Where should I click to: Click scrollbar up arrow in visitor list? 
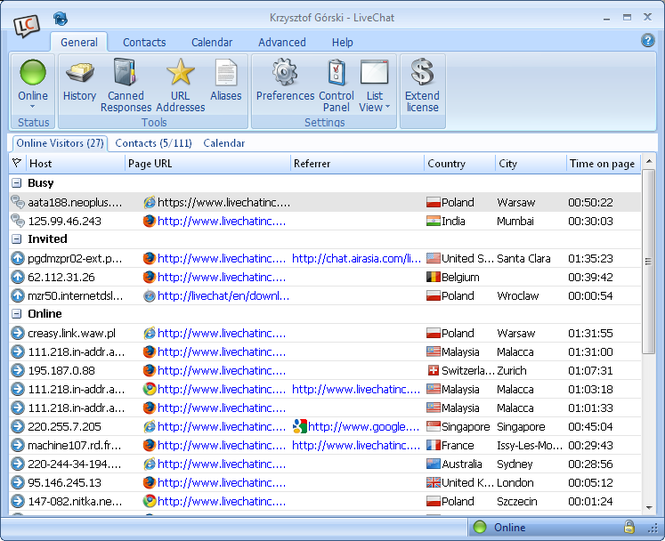pyautogui.click(x=648, y=161)
